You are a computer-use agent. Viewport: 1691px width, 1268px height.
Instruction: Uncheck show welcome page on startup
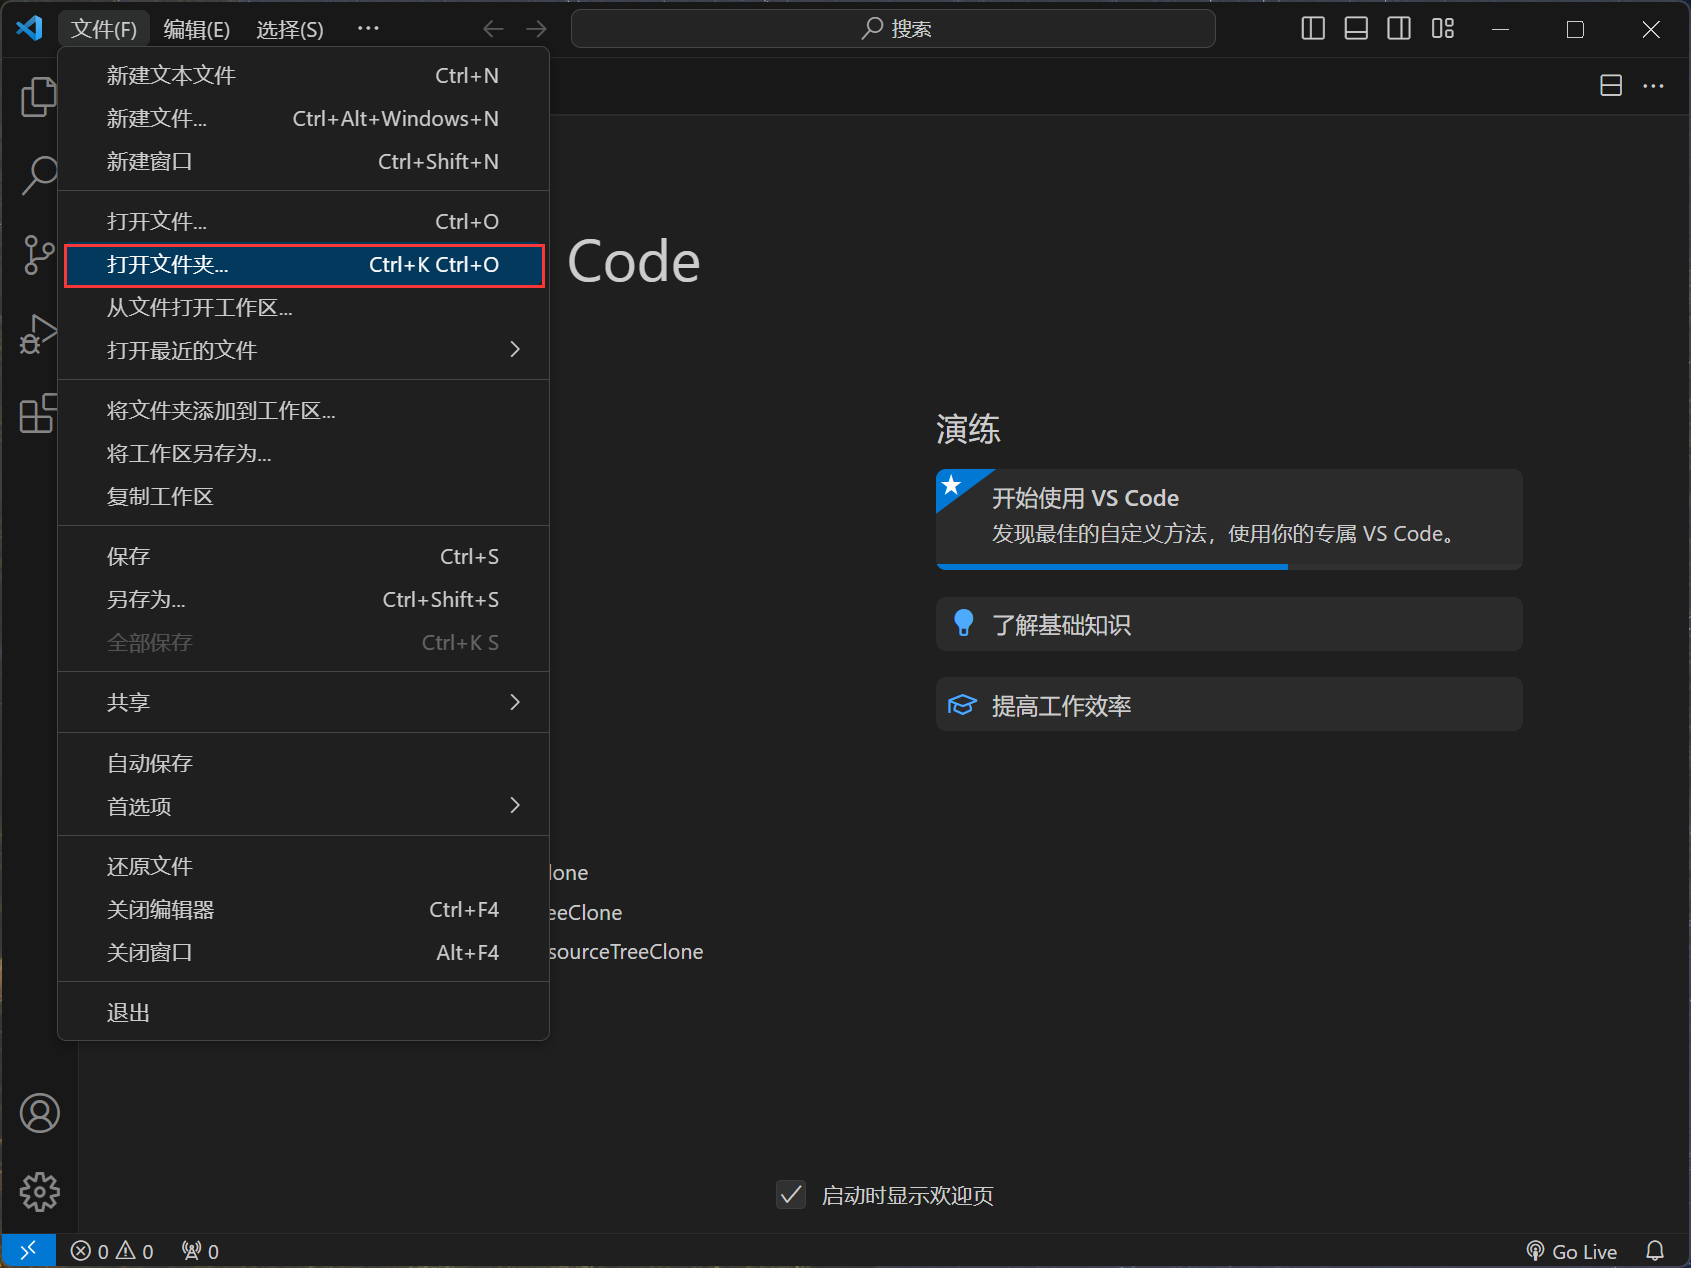pyautogui.click(x=791, y=1194)
